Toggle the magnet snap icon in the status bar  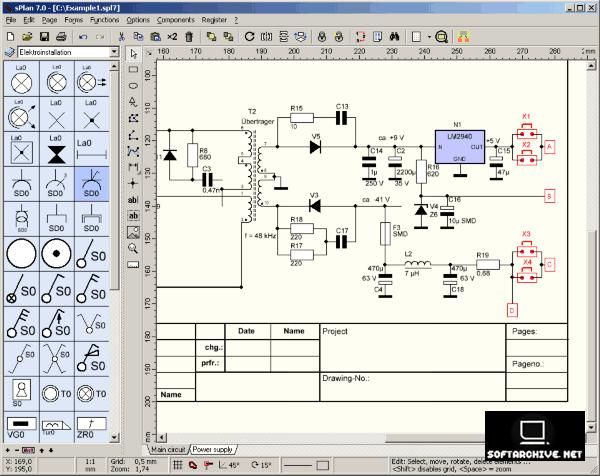[x=193, y=465]
